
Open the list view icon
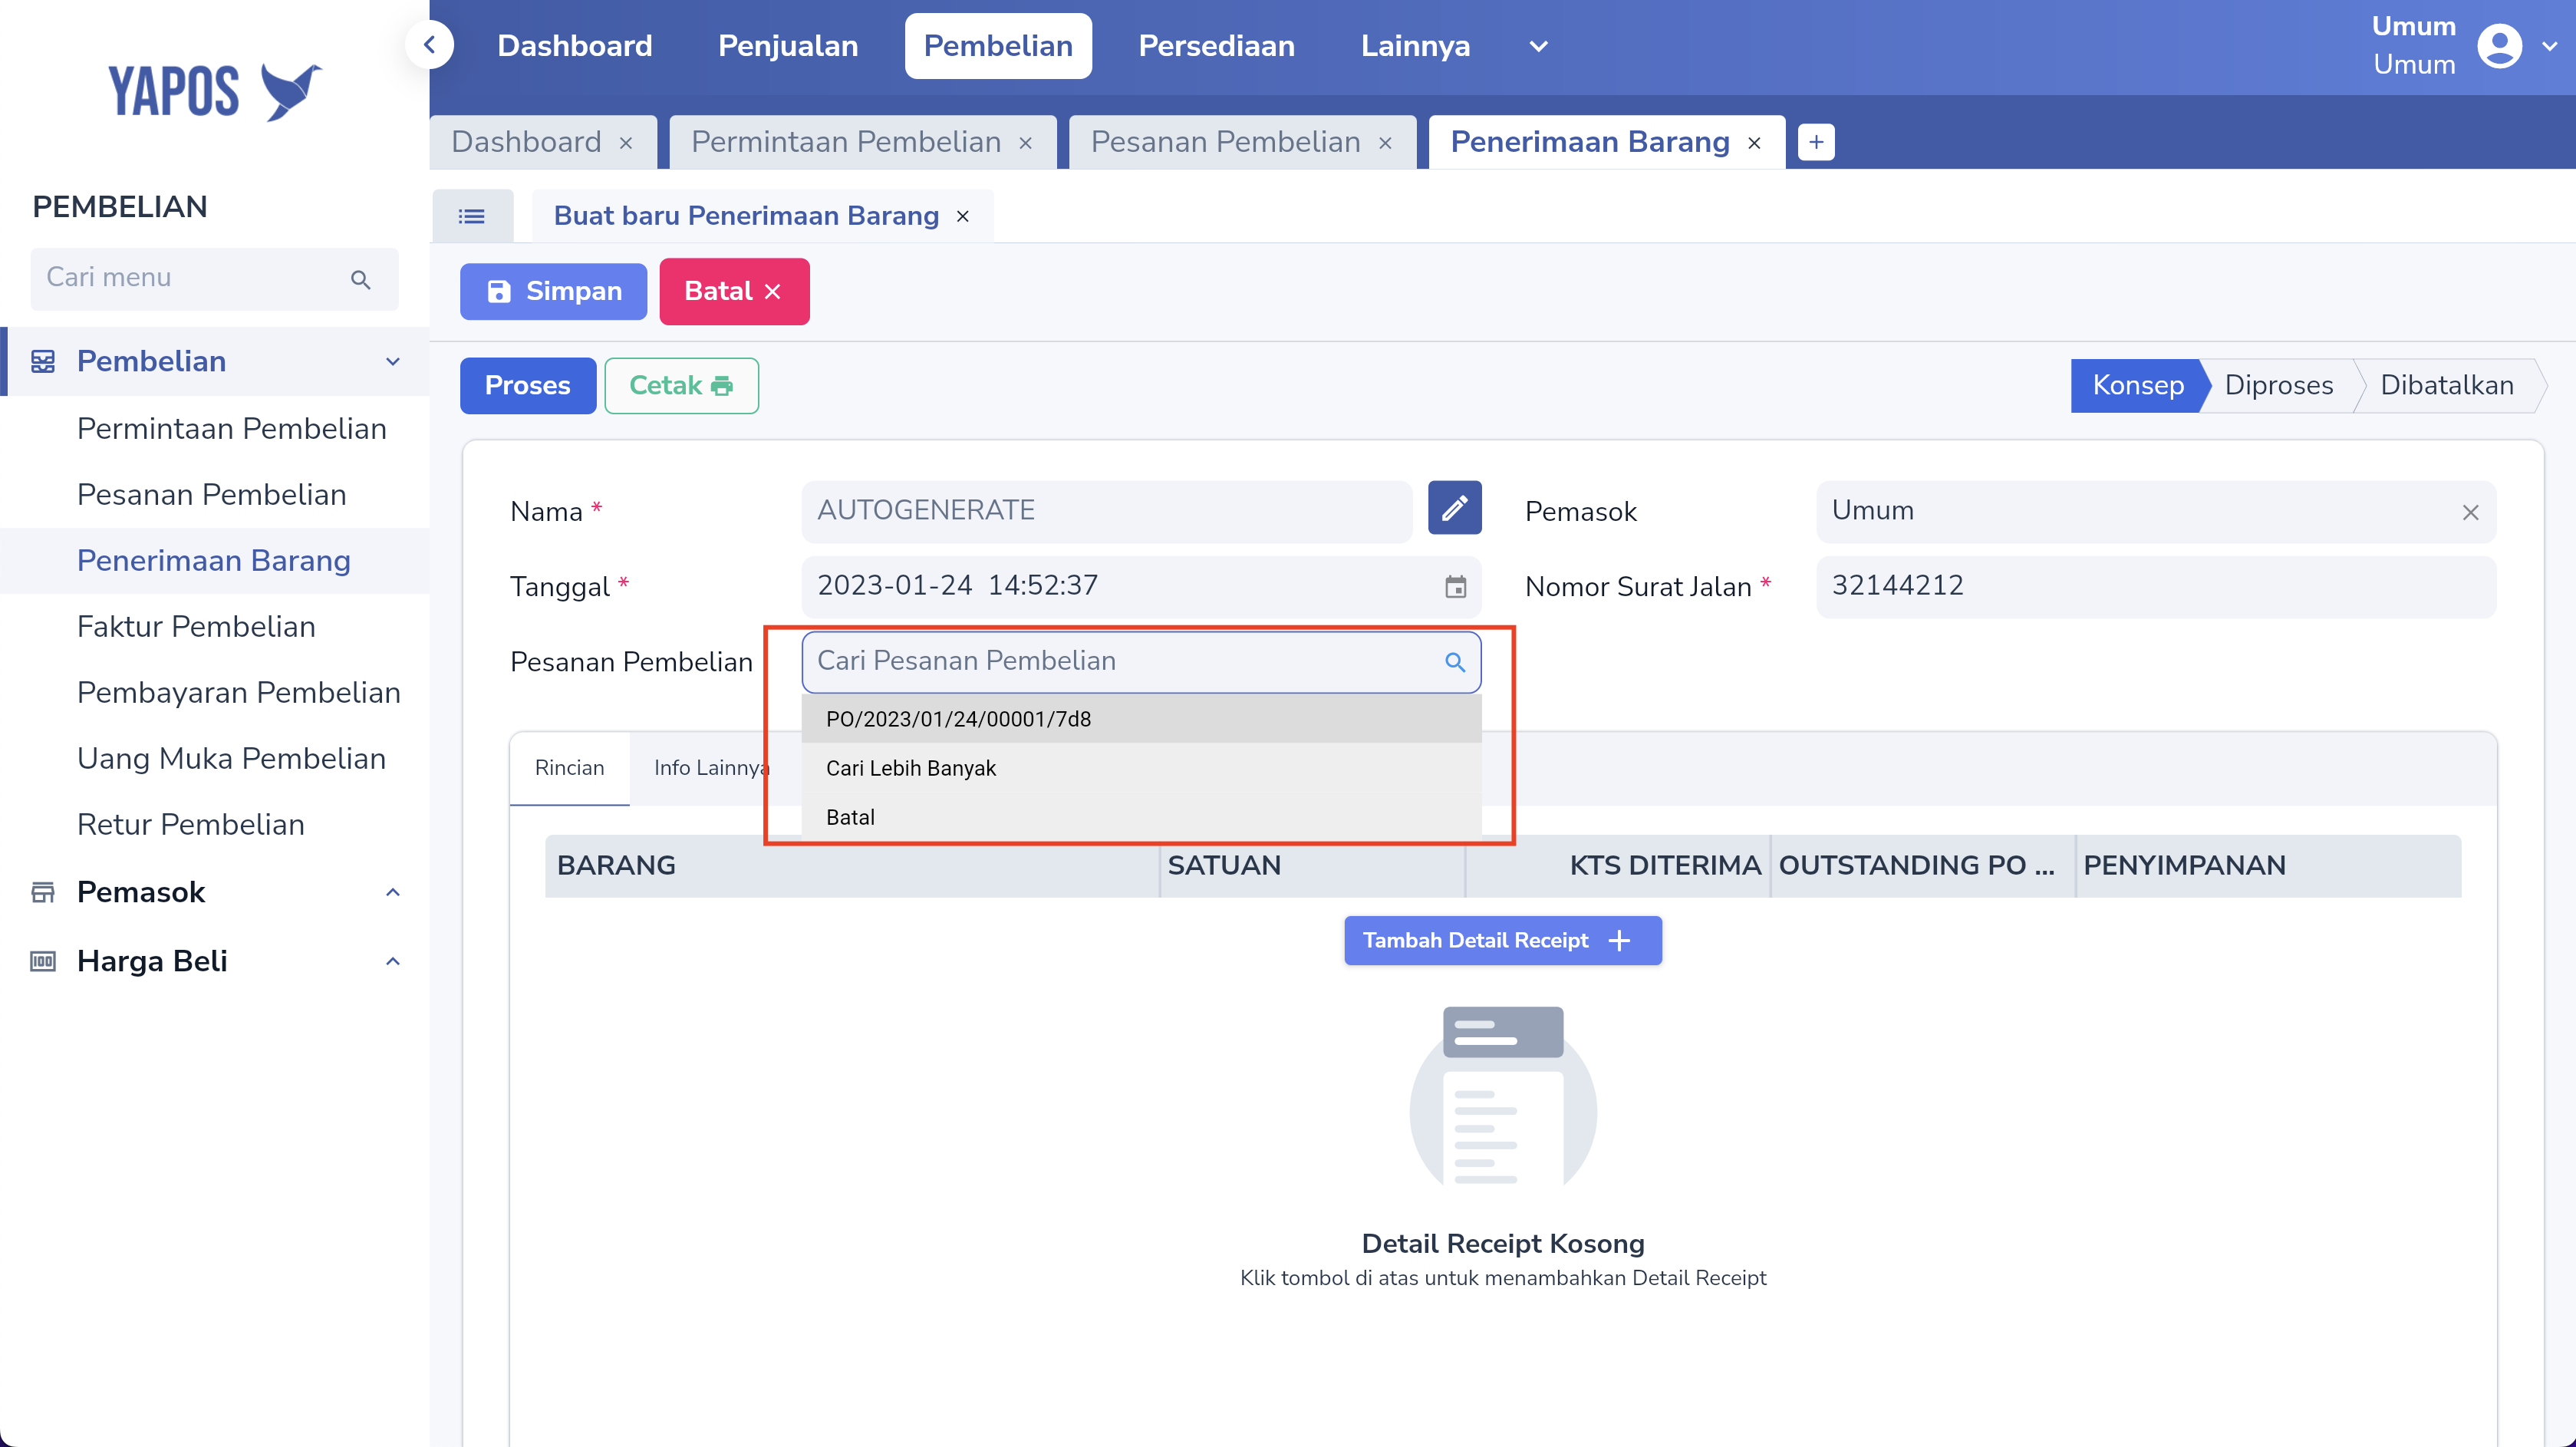tap(472, 216)
